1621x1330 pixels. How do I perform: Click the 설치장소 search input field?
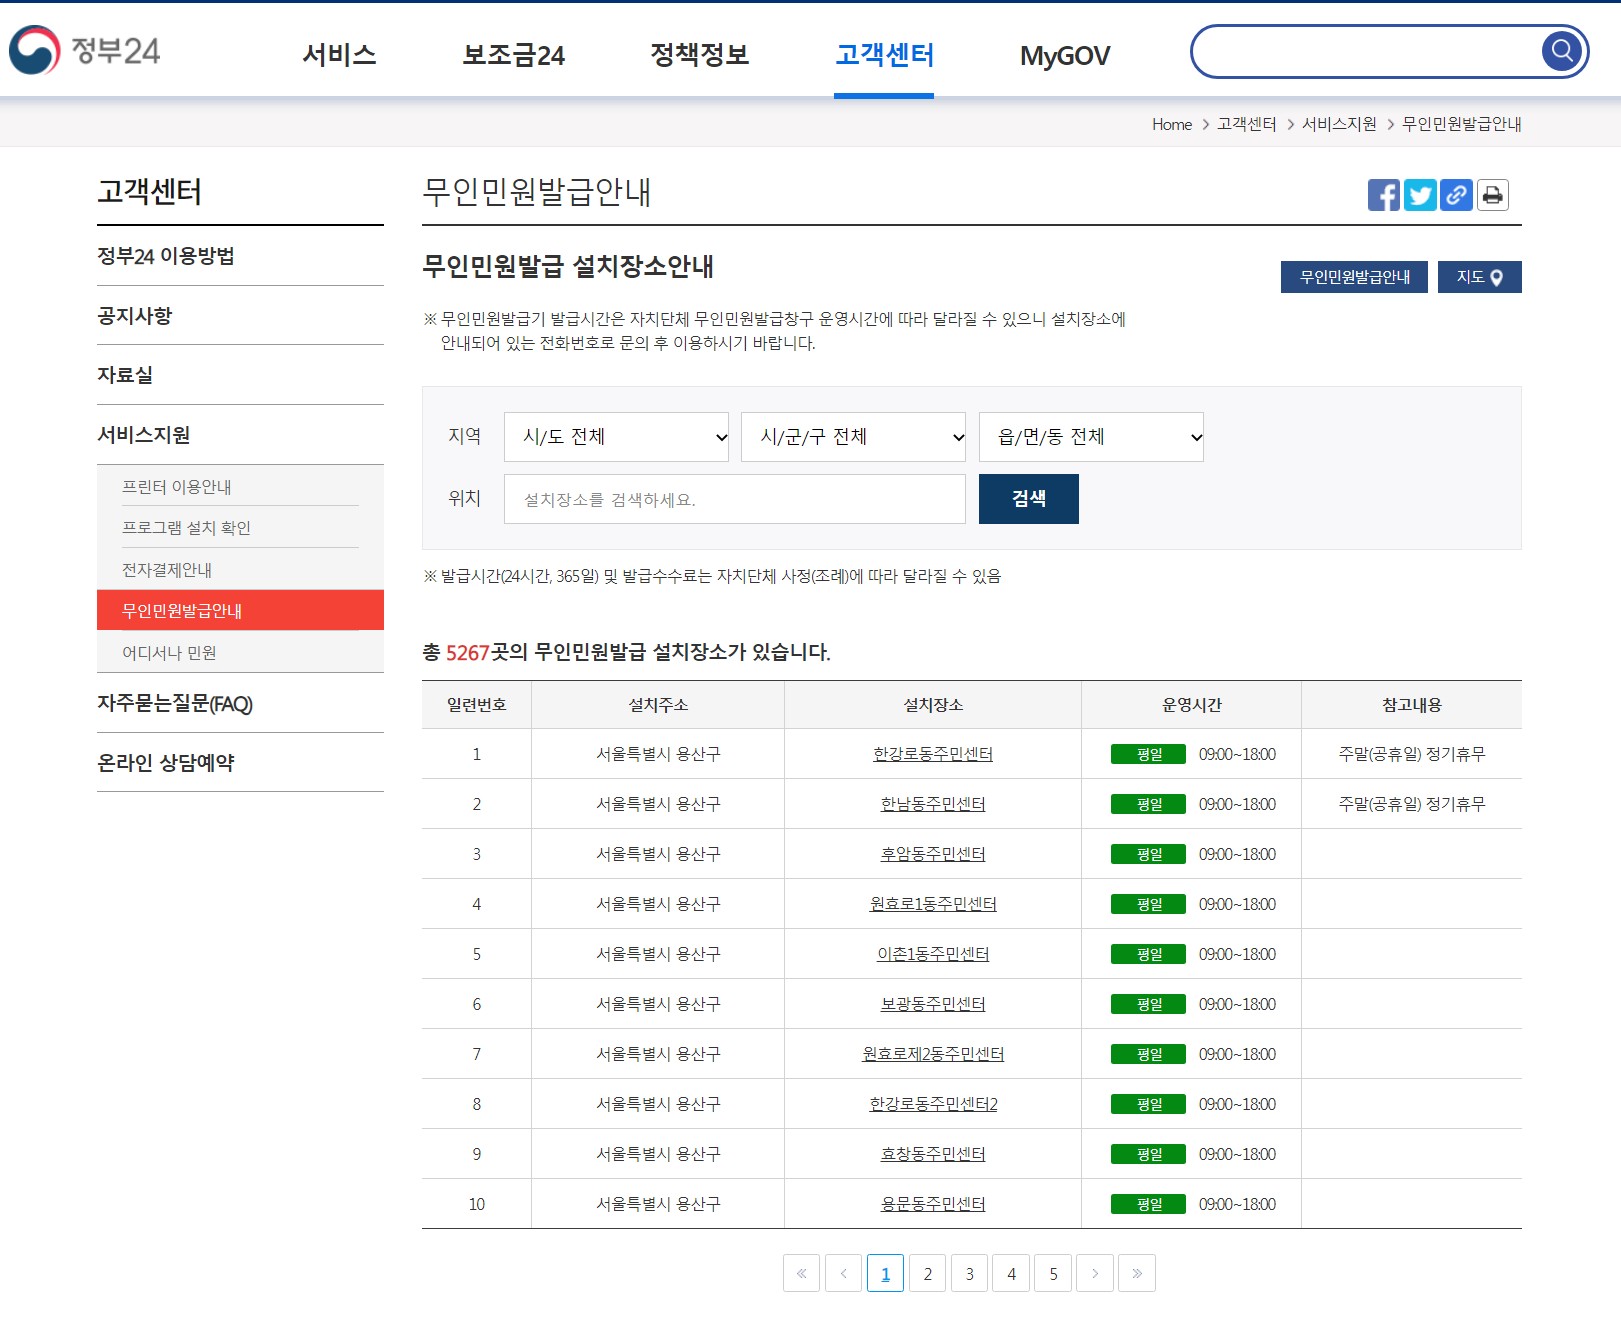(735, 498)
